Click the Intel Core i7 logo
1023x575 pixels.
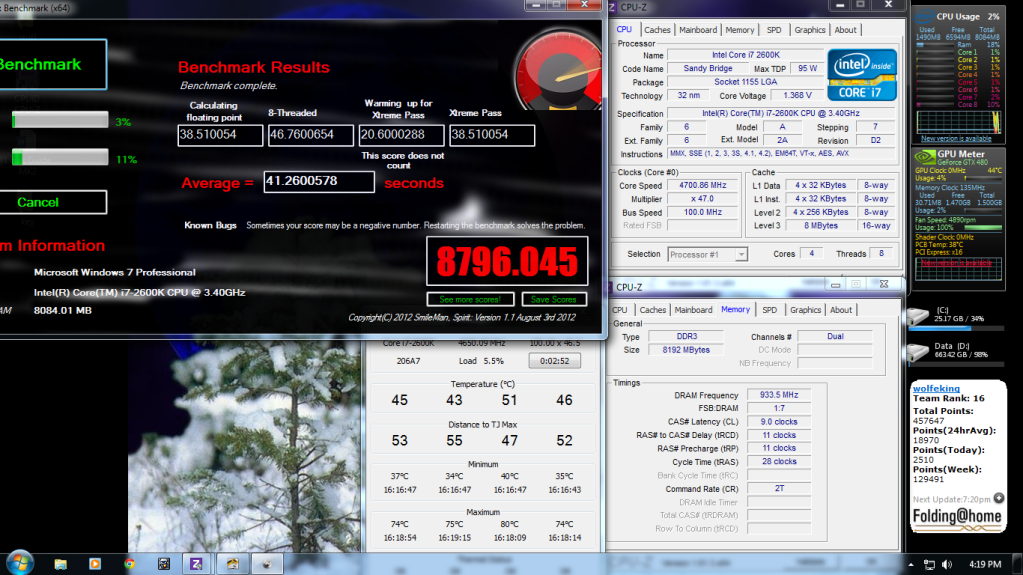[862, 74]
